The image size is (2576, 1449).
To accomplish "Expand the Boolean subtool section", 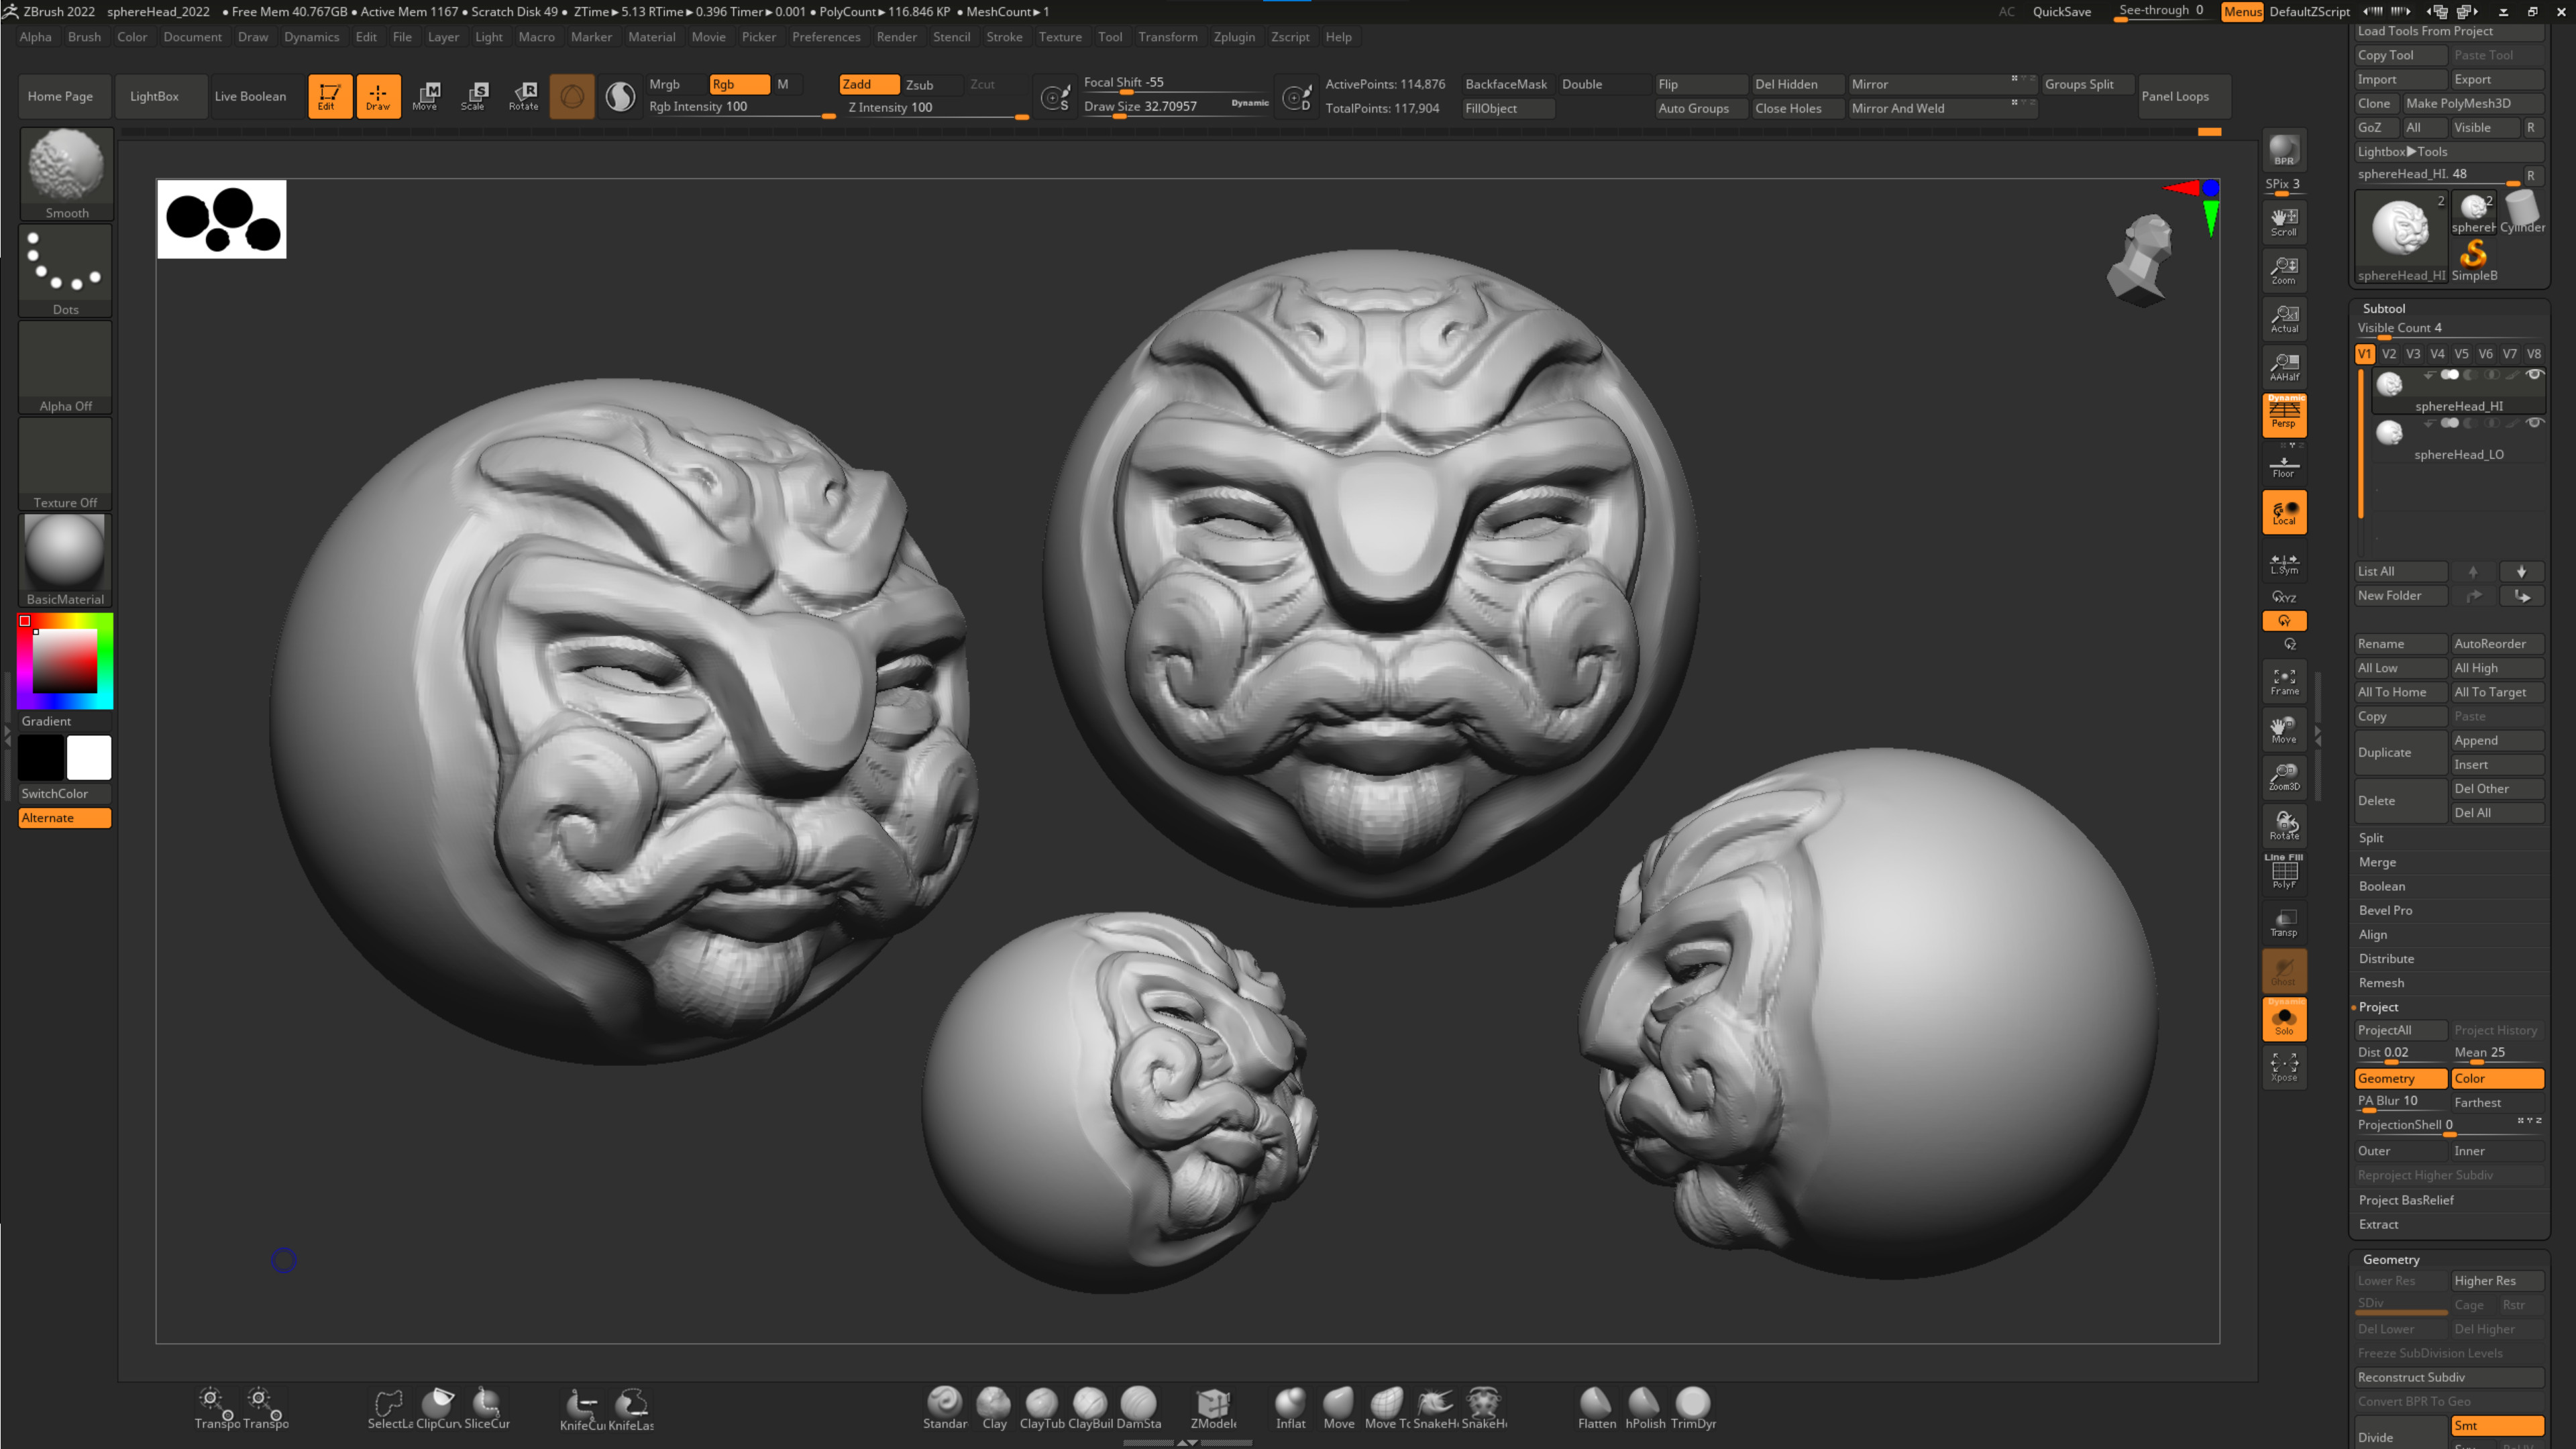I will pyautogui.click(x=2382, y=886).
